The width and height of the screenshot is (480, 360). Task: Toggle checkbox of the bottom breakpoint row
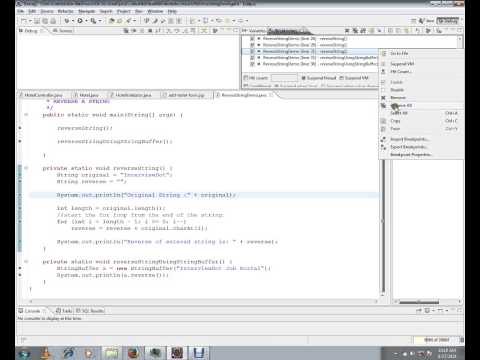click(252, 64)
